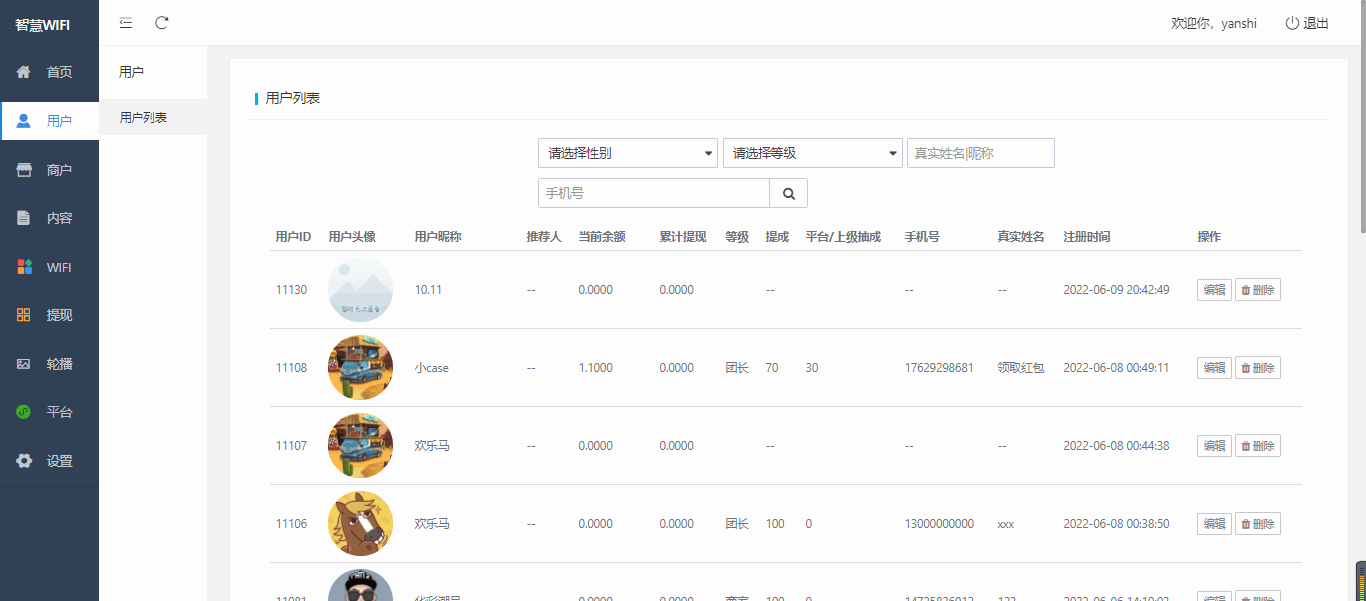Click 编辑 button for user 11106
This screenshot has width=1366, height=601.
tap(1214, 524)
